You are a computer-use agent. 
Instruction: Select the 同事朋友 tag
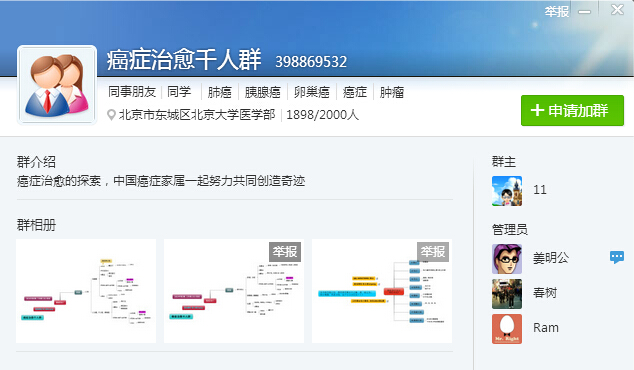click(x=132, y=92)
